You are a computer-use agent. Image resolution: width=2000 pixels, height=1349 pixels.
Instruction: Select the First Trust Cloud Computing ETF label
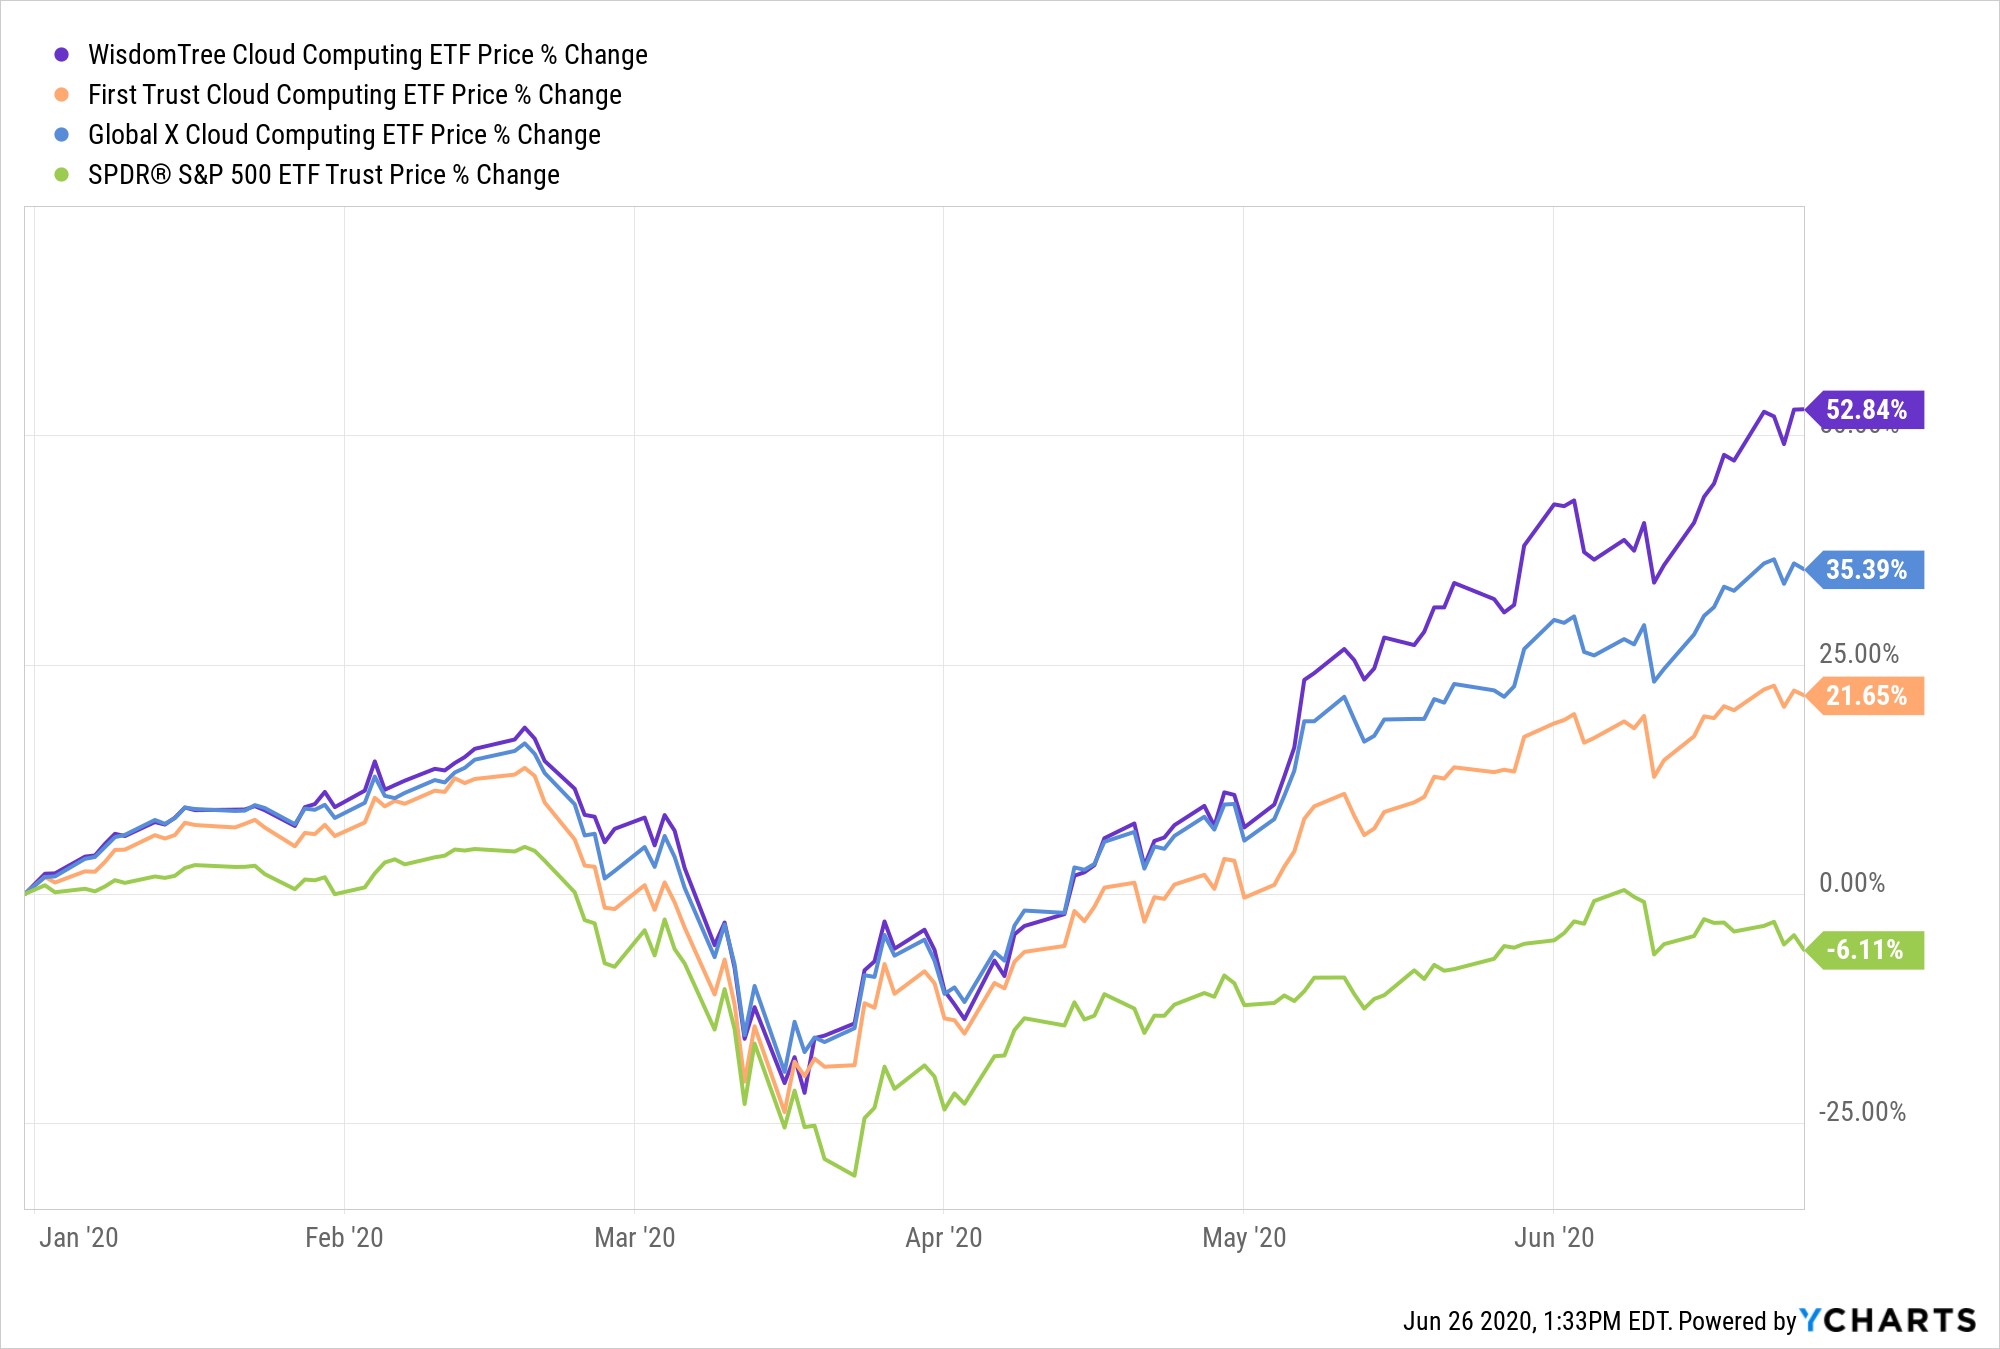[x=354, y=95]
